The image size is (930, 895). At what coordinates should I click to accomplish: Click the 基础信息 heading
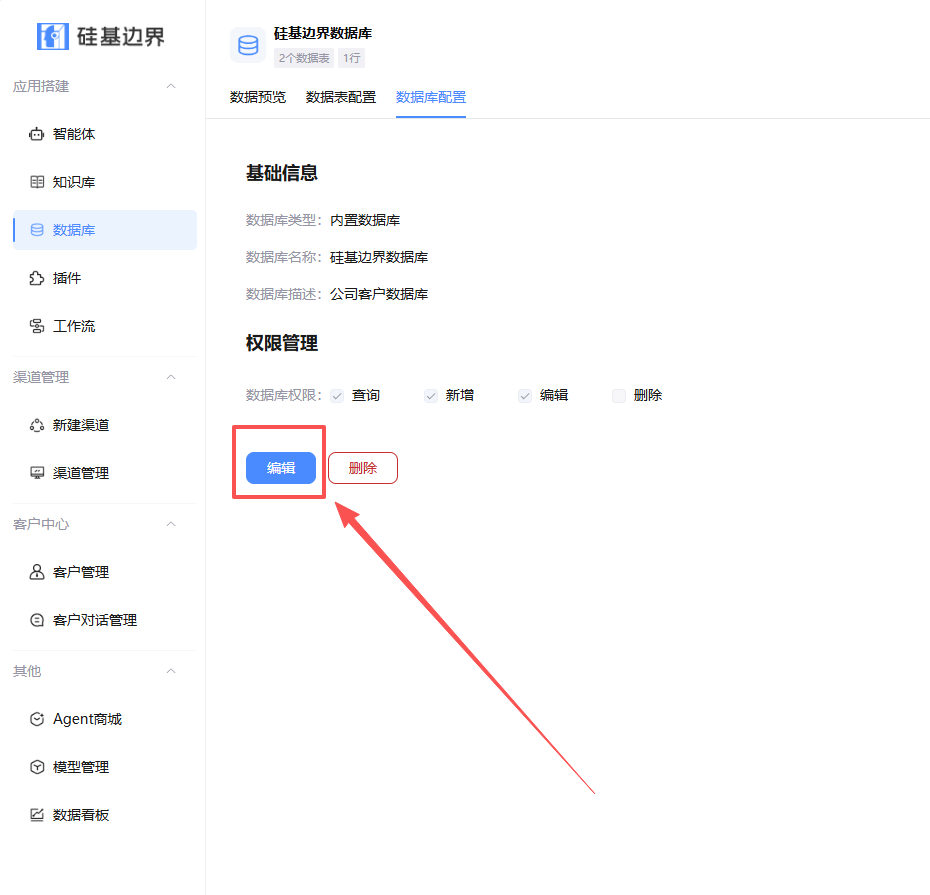point(282,173)
